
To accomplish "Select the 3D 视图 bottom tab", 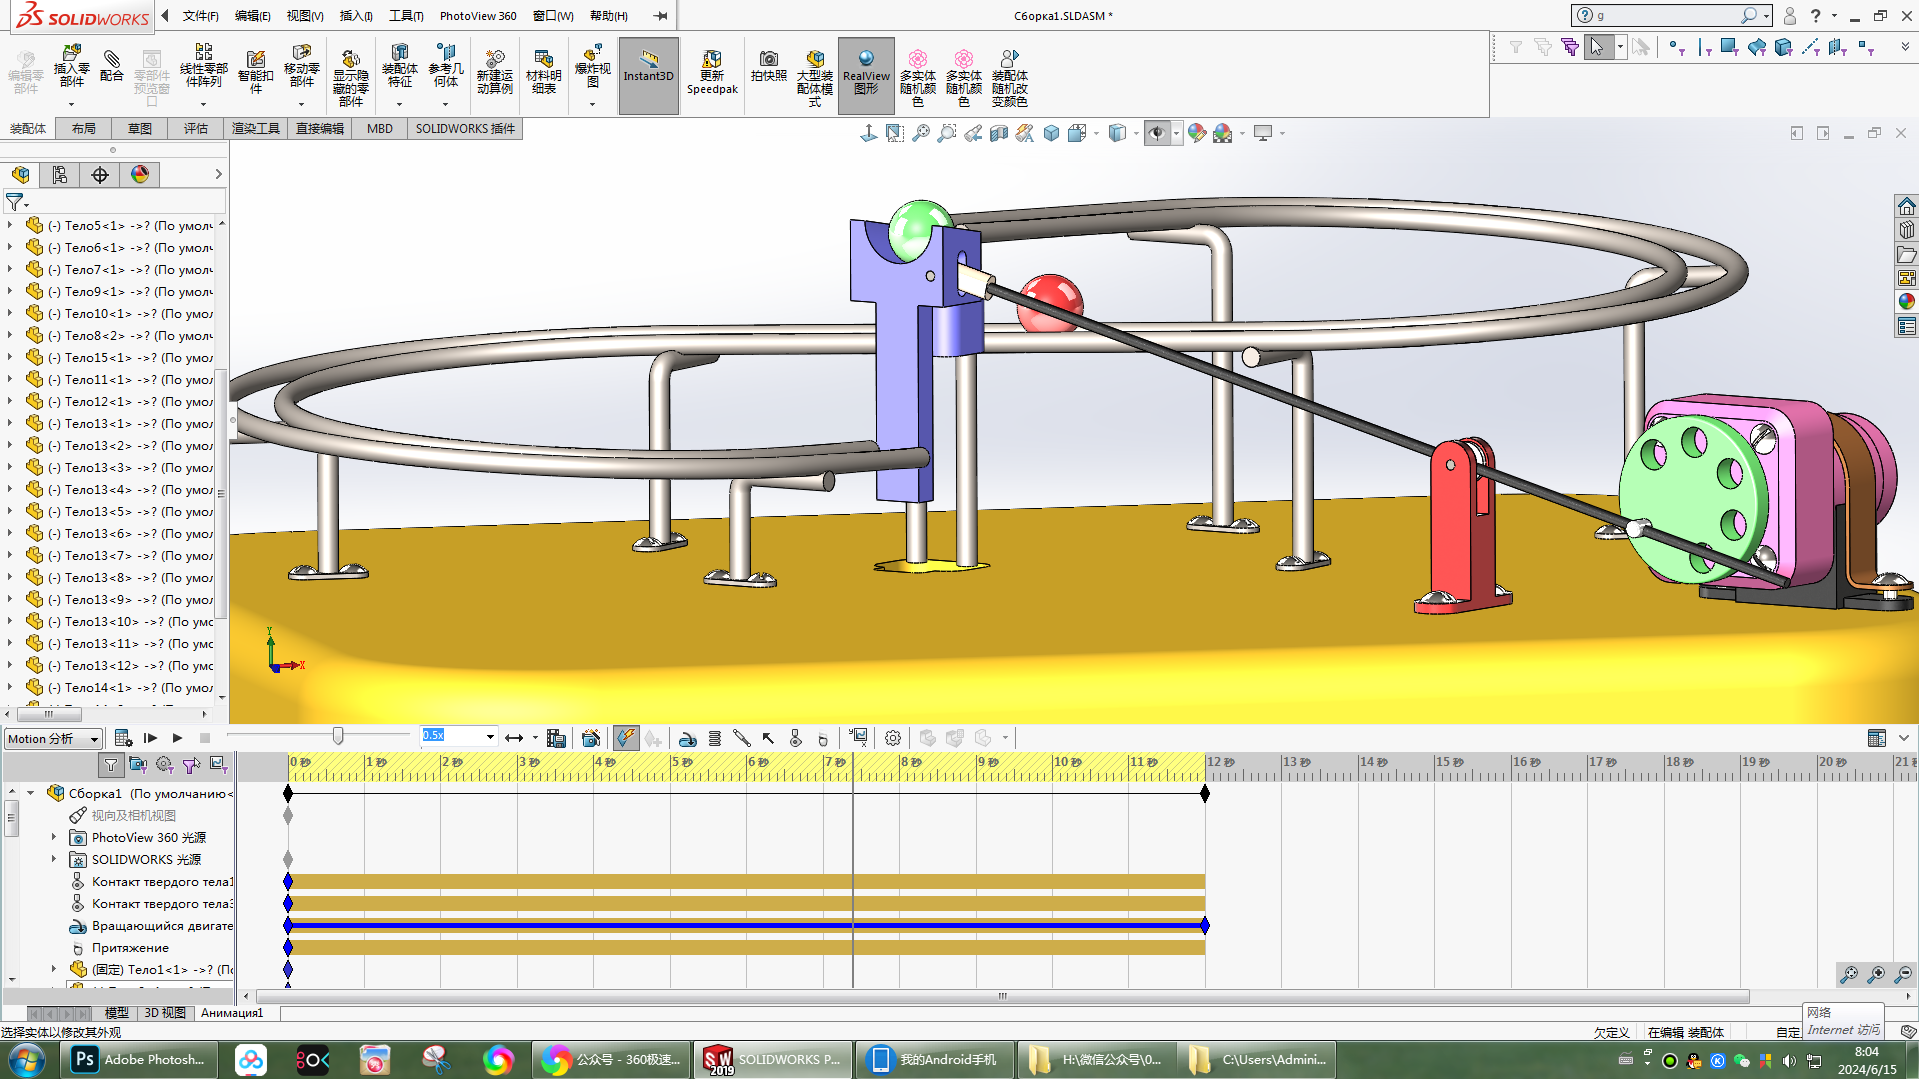I will (165, 1013).
